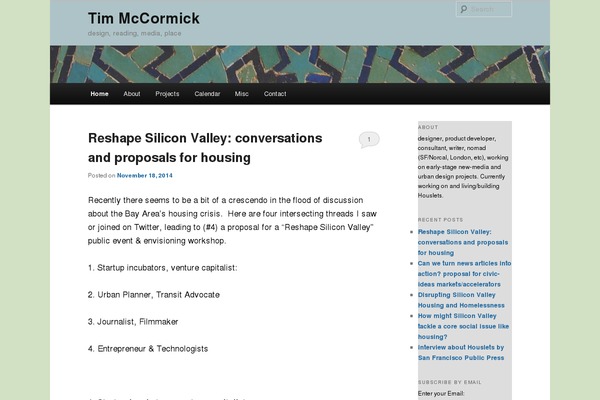The height and width of the screenshot is (400, 600).
Task: Open How might Silicon Valley tackle housing post
Action: (x=463, y=326)
